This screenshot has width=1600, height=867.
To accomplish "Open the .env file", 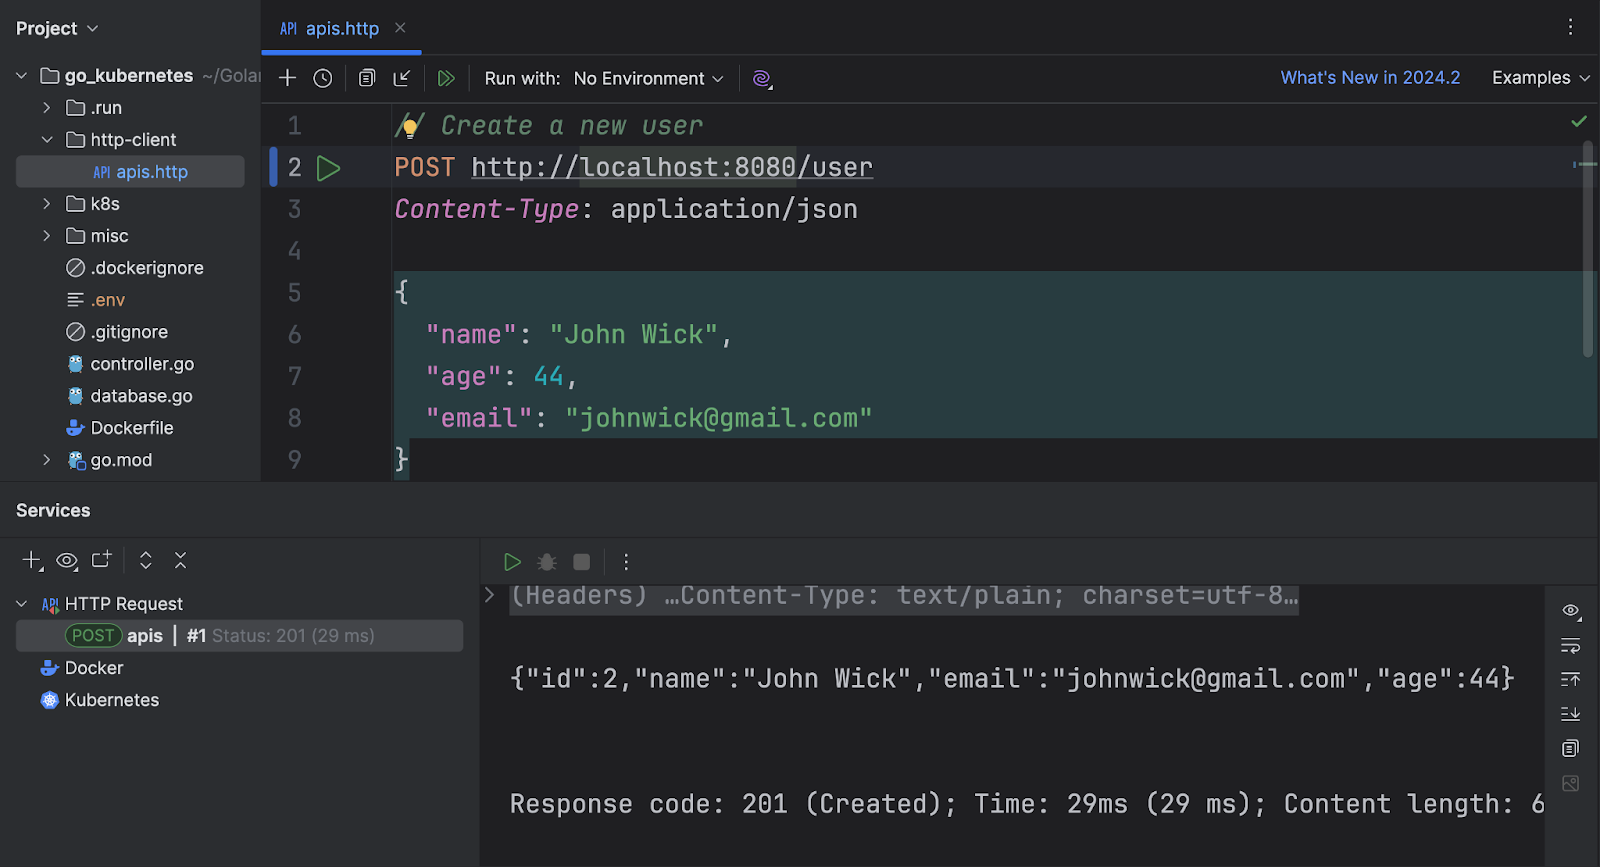I will [96, 299].
